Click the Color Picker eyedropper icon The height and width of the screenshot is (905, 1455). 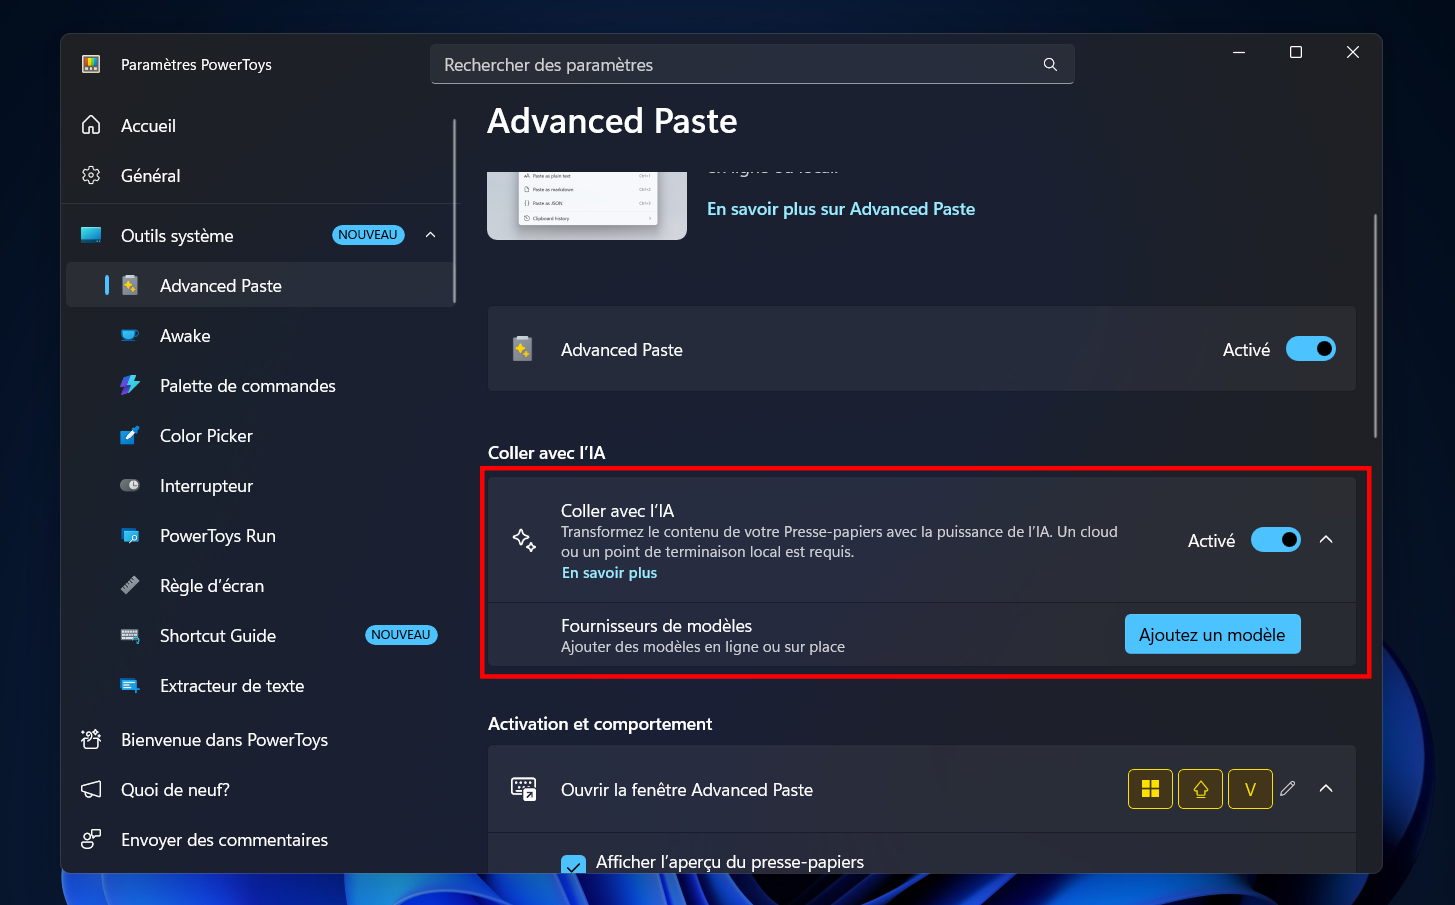130,435
